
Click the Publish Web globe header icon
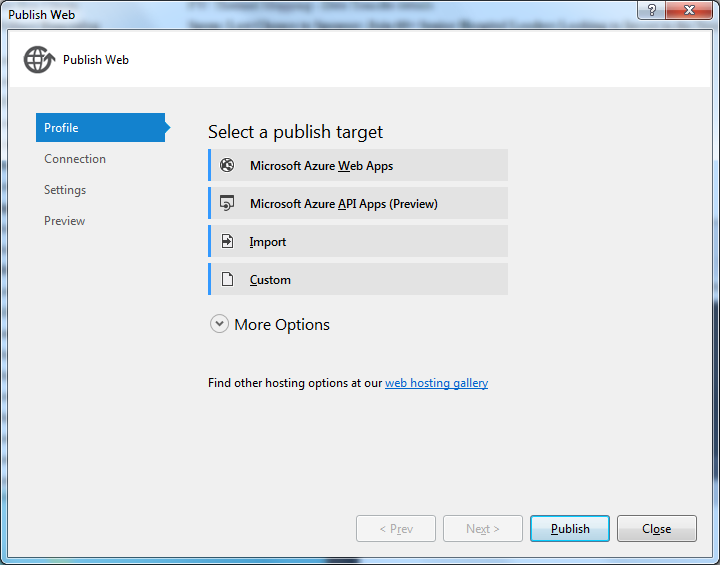pos(39,59)
